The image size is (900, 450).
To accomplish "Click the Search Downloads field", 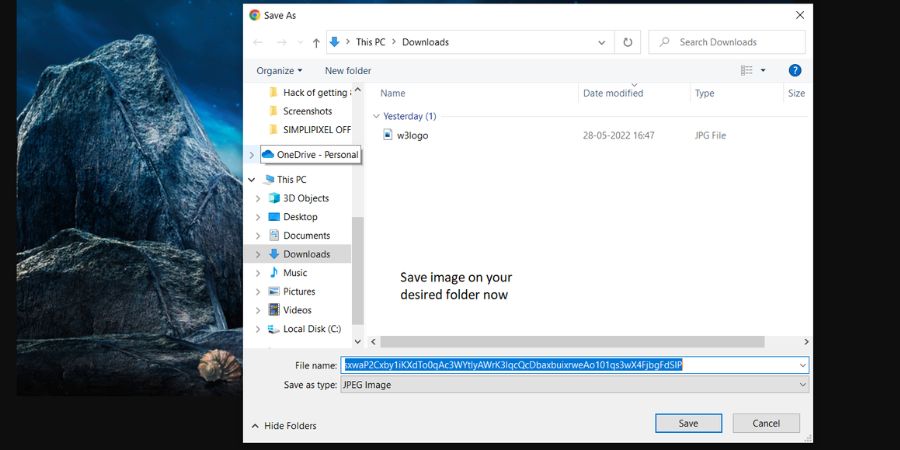I will pos(727,42).
